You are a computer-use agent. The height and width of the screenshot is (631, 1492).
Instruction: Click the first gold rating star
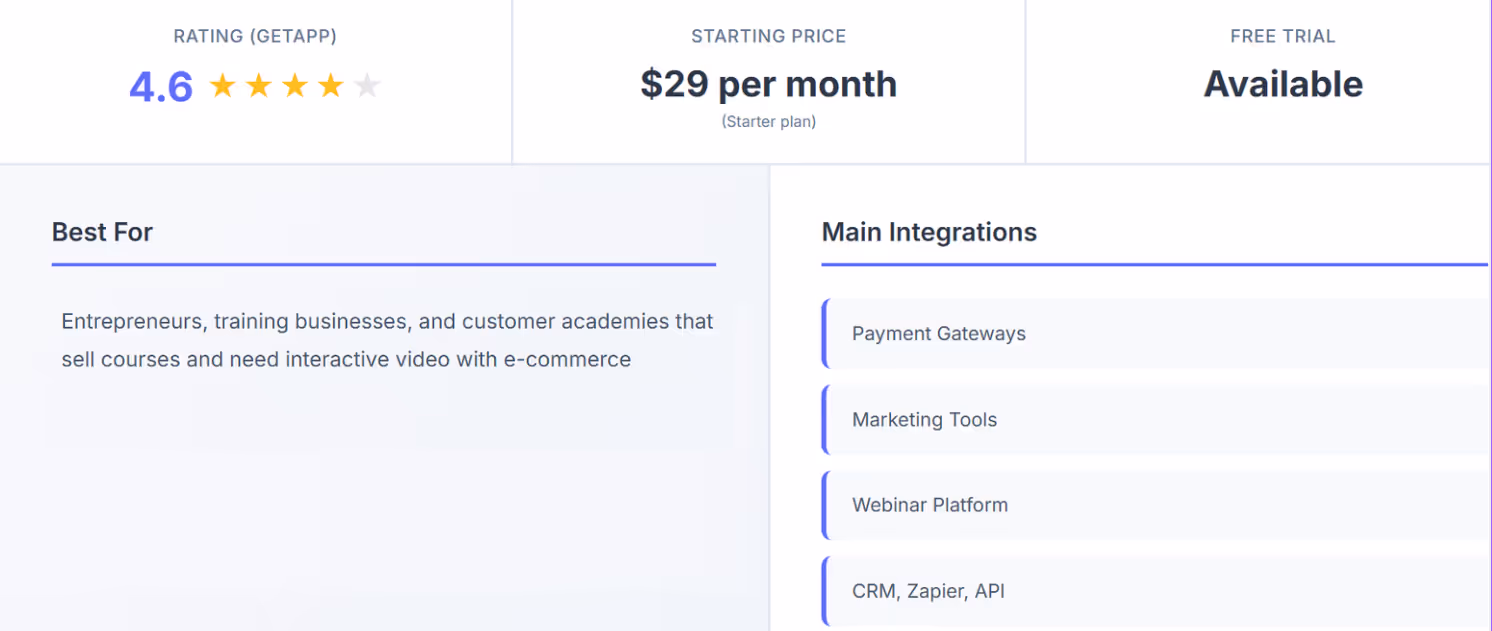[x=222, y=86]
